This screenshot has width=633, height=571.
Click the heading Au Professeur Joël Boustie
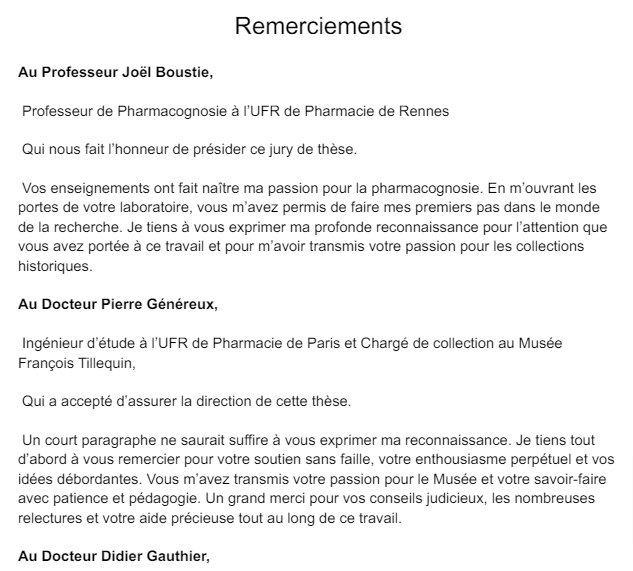pos(116,73)
